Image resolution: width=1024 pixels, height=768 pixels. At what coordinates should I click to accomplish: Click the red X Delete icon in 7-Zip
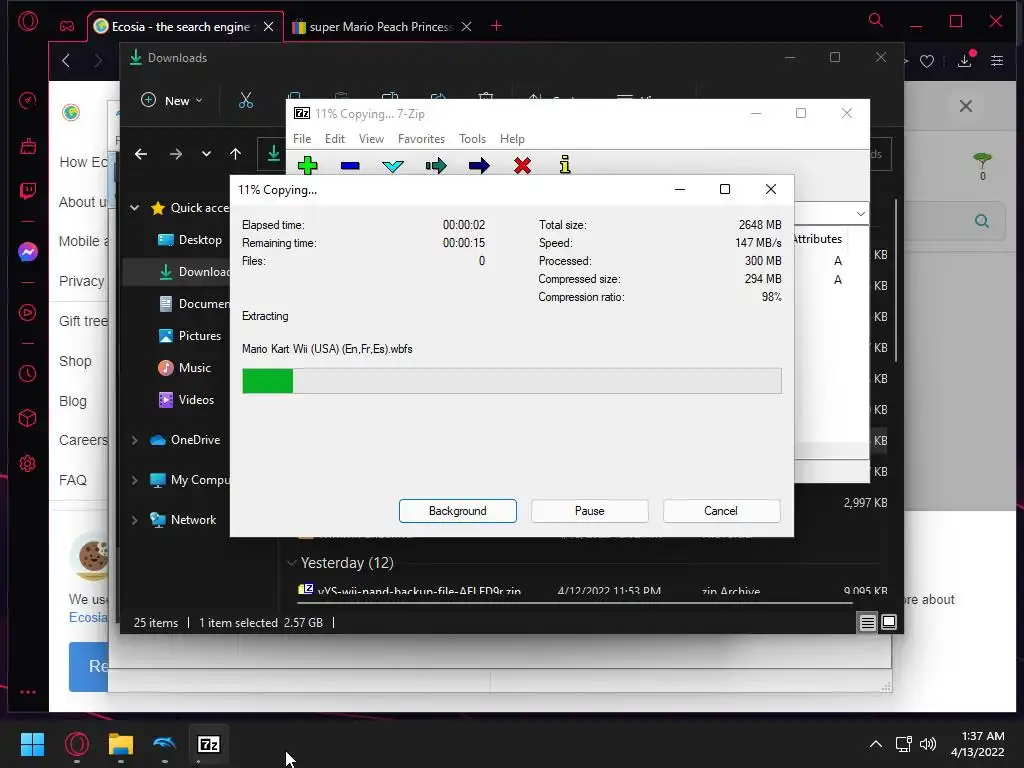click(x=522, y=166)
